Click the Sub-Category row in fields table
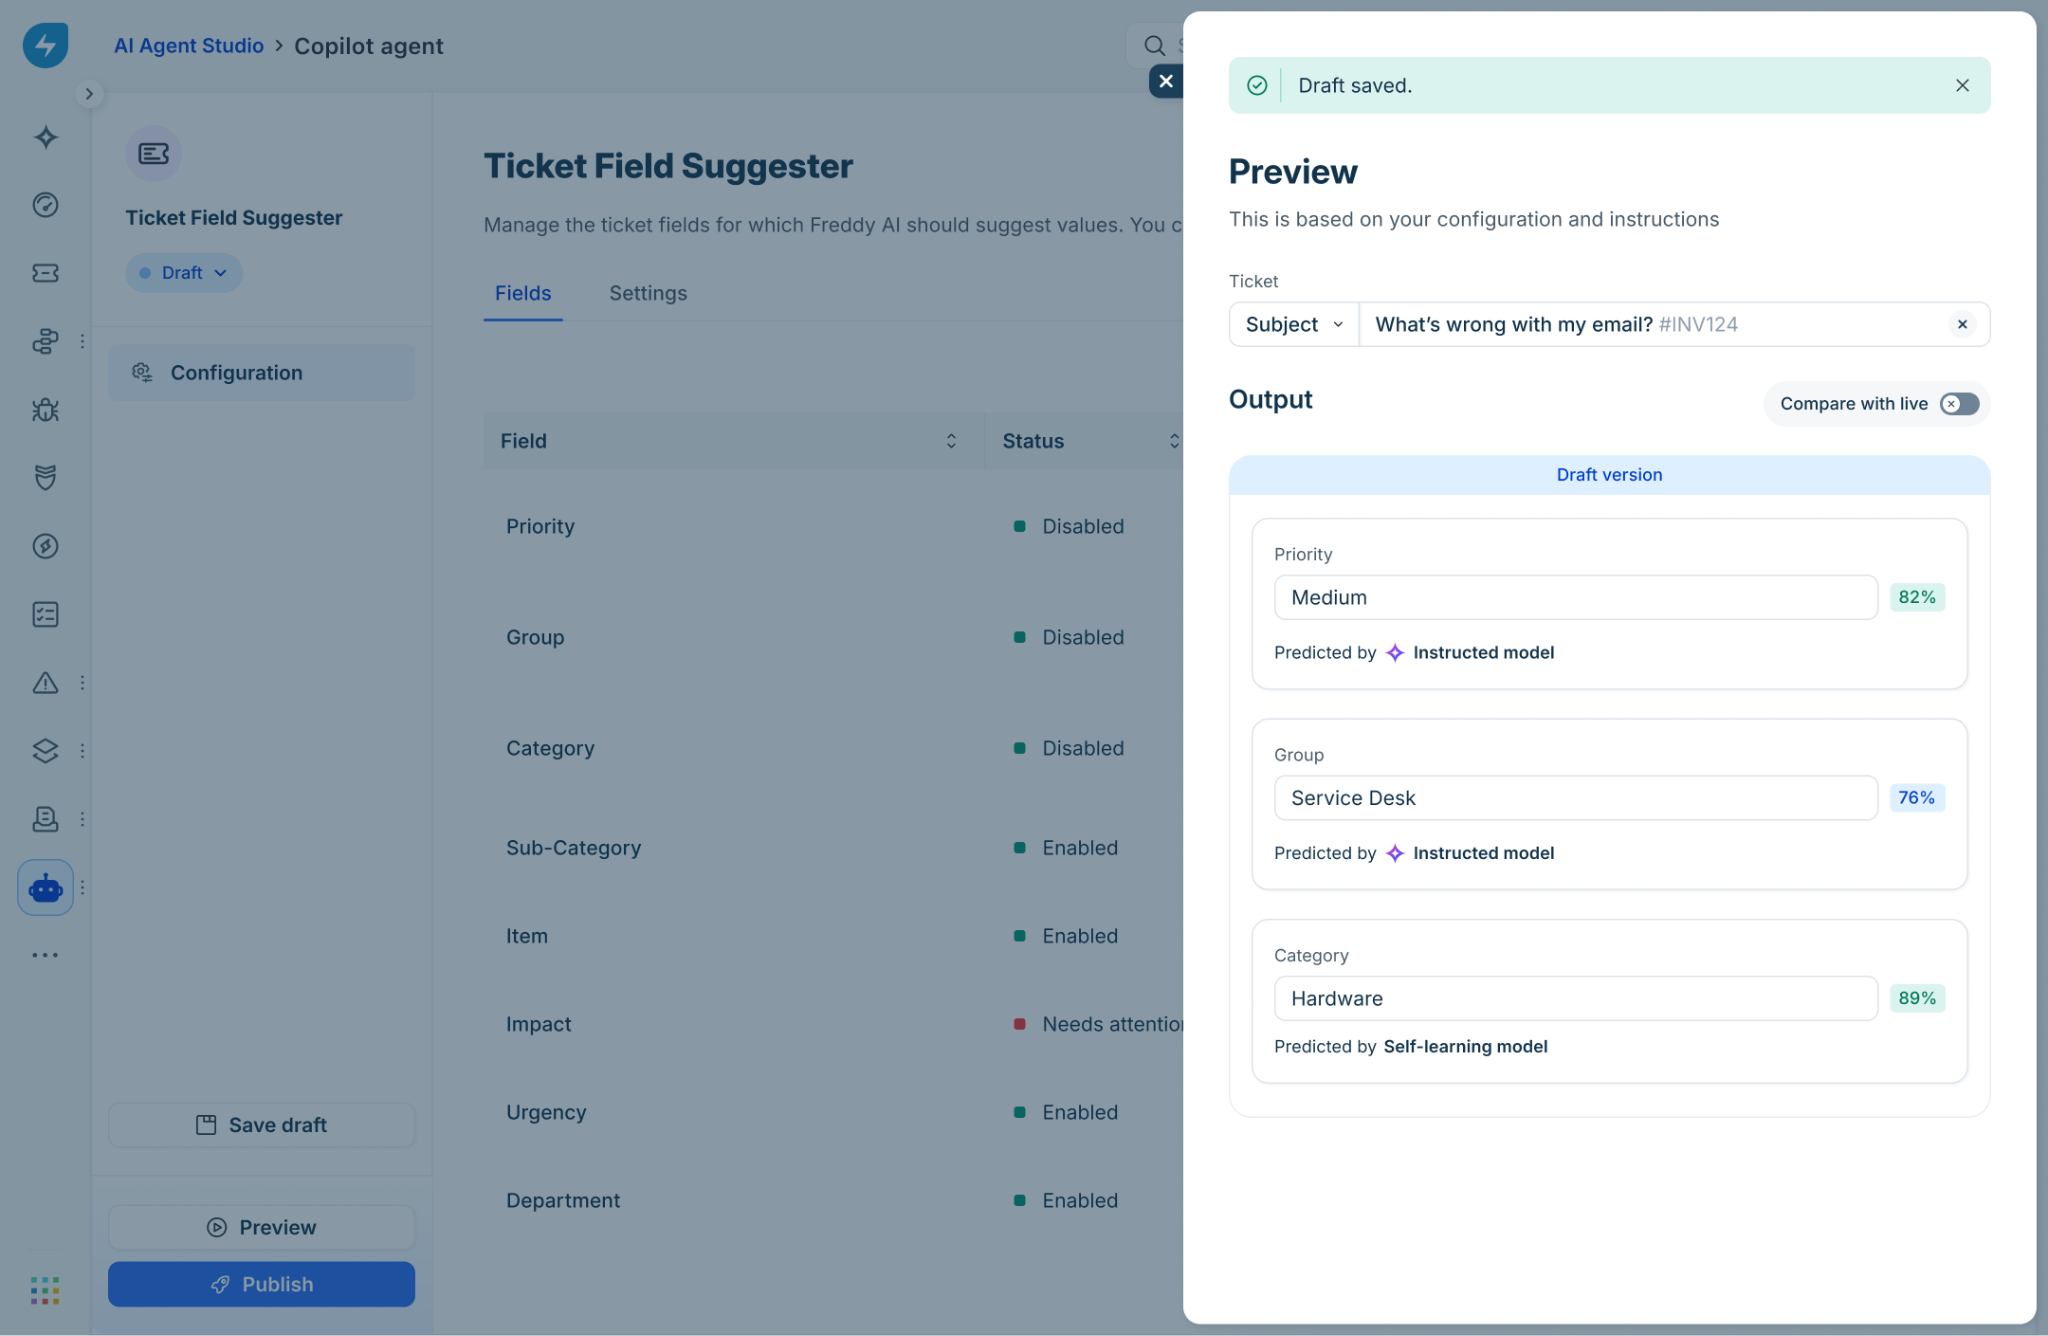Viewport: 2048px width, 1336px height. tap(834, 848)
